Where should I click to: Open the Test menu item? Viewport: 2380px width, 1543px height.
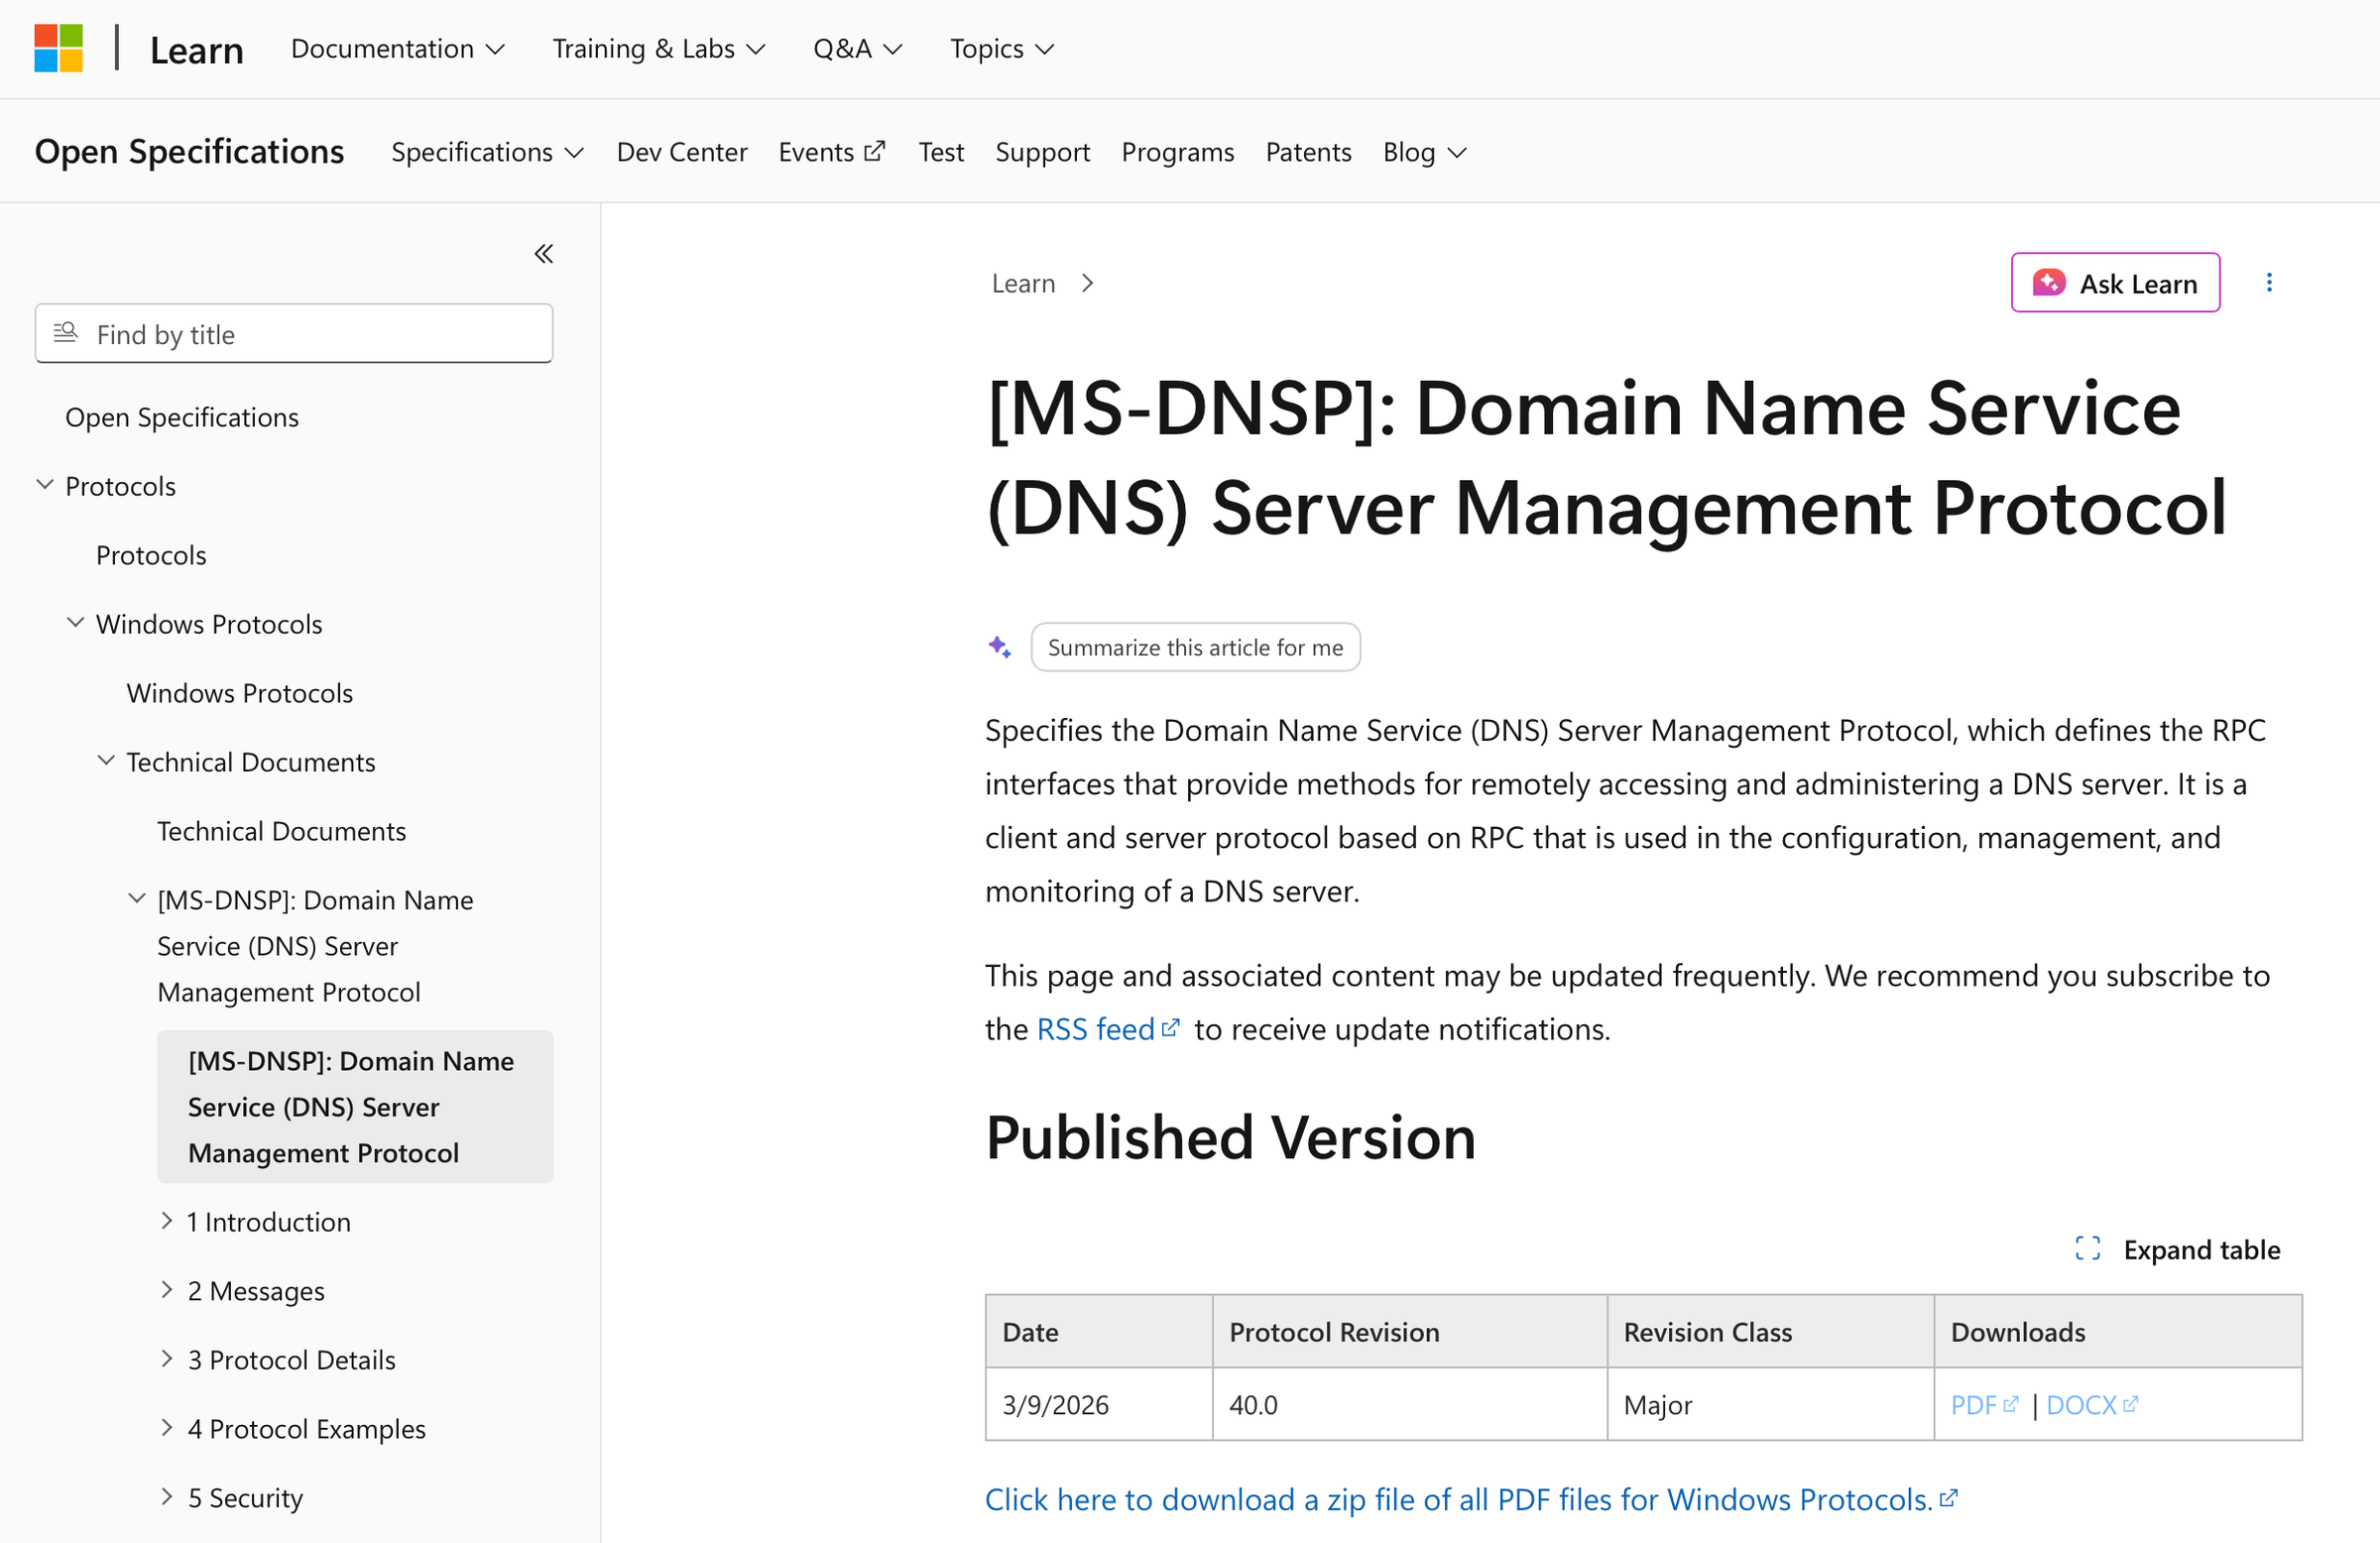coord(941,152)
